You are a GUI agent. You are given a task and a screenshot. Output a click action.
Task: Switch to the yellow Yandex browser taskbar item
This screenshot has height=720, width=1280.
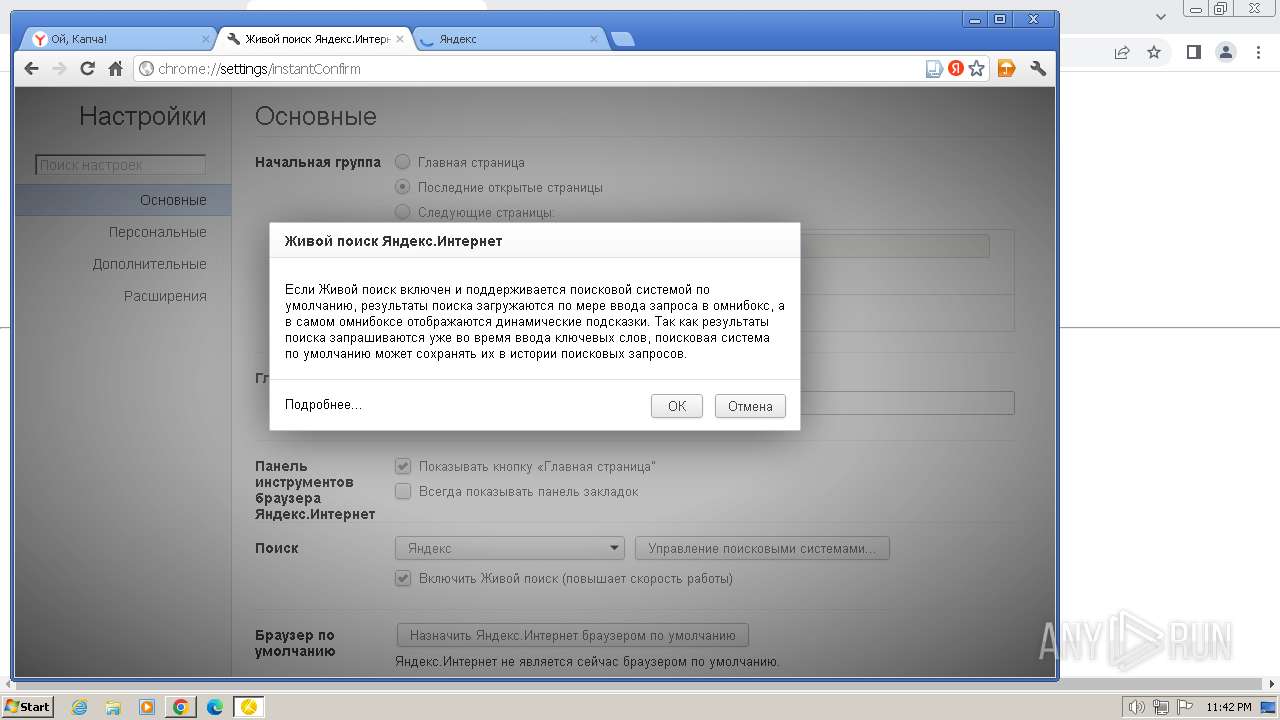click(x=249, y=707)
